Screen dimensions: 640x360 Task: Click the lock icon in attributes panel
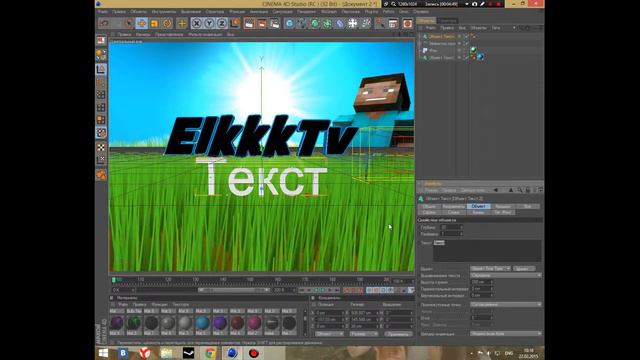(x=528, y=190)
